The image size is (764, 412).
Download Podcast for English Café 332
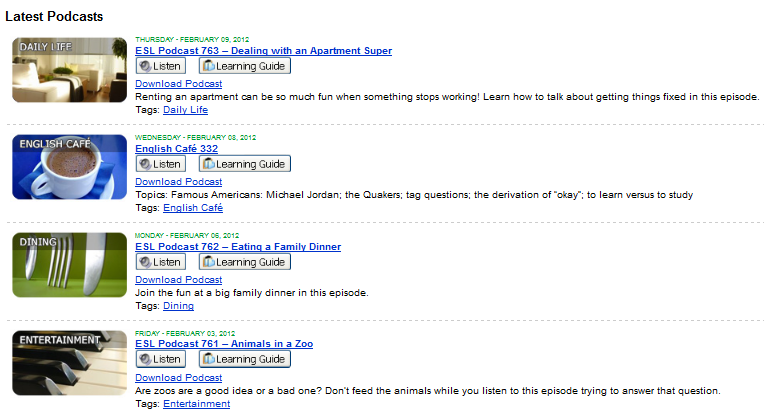(179, 182)
